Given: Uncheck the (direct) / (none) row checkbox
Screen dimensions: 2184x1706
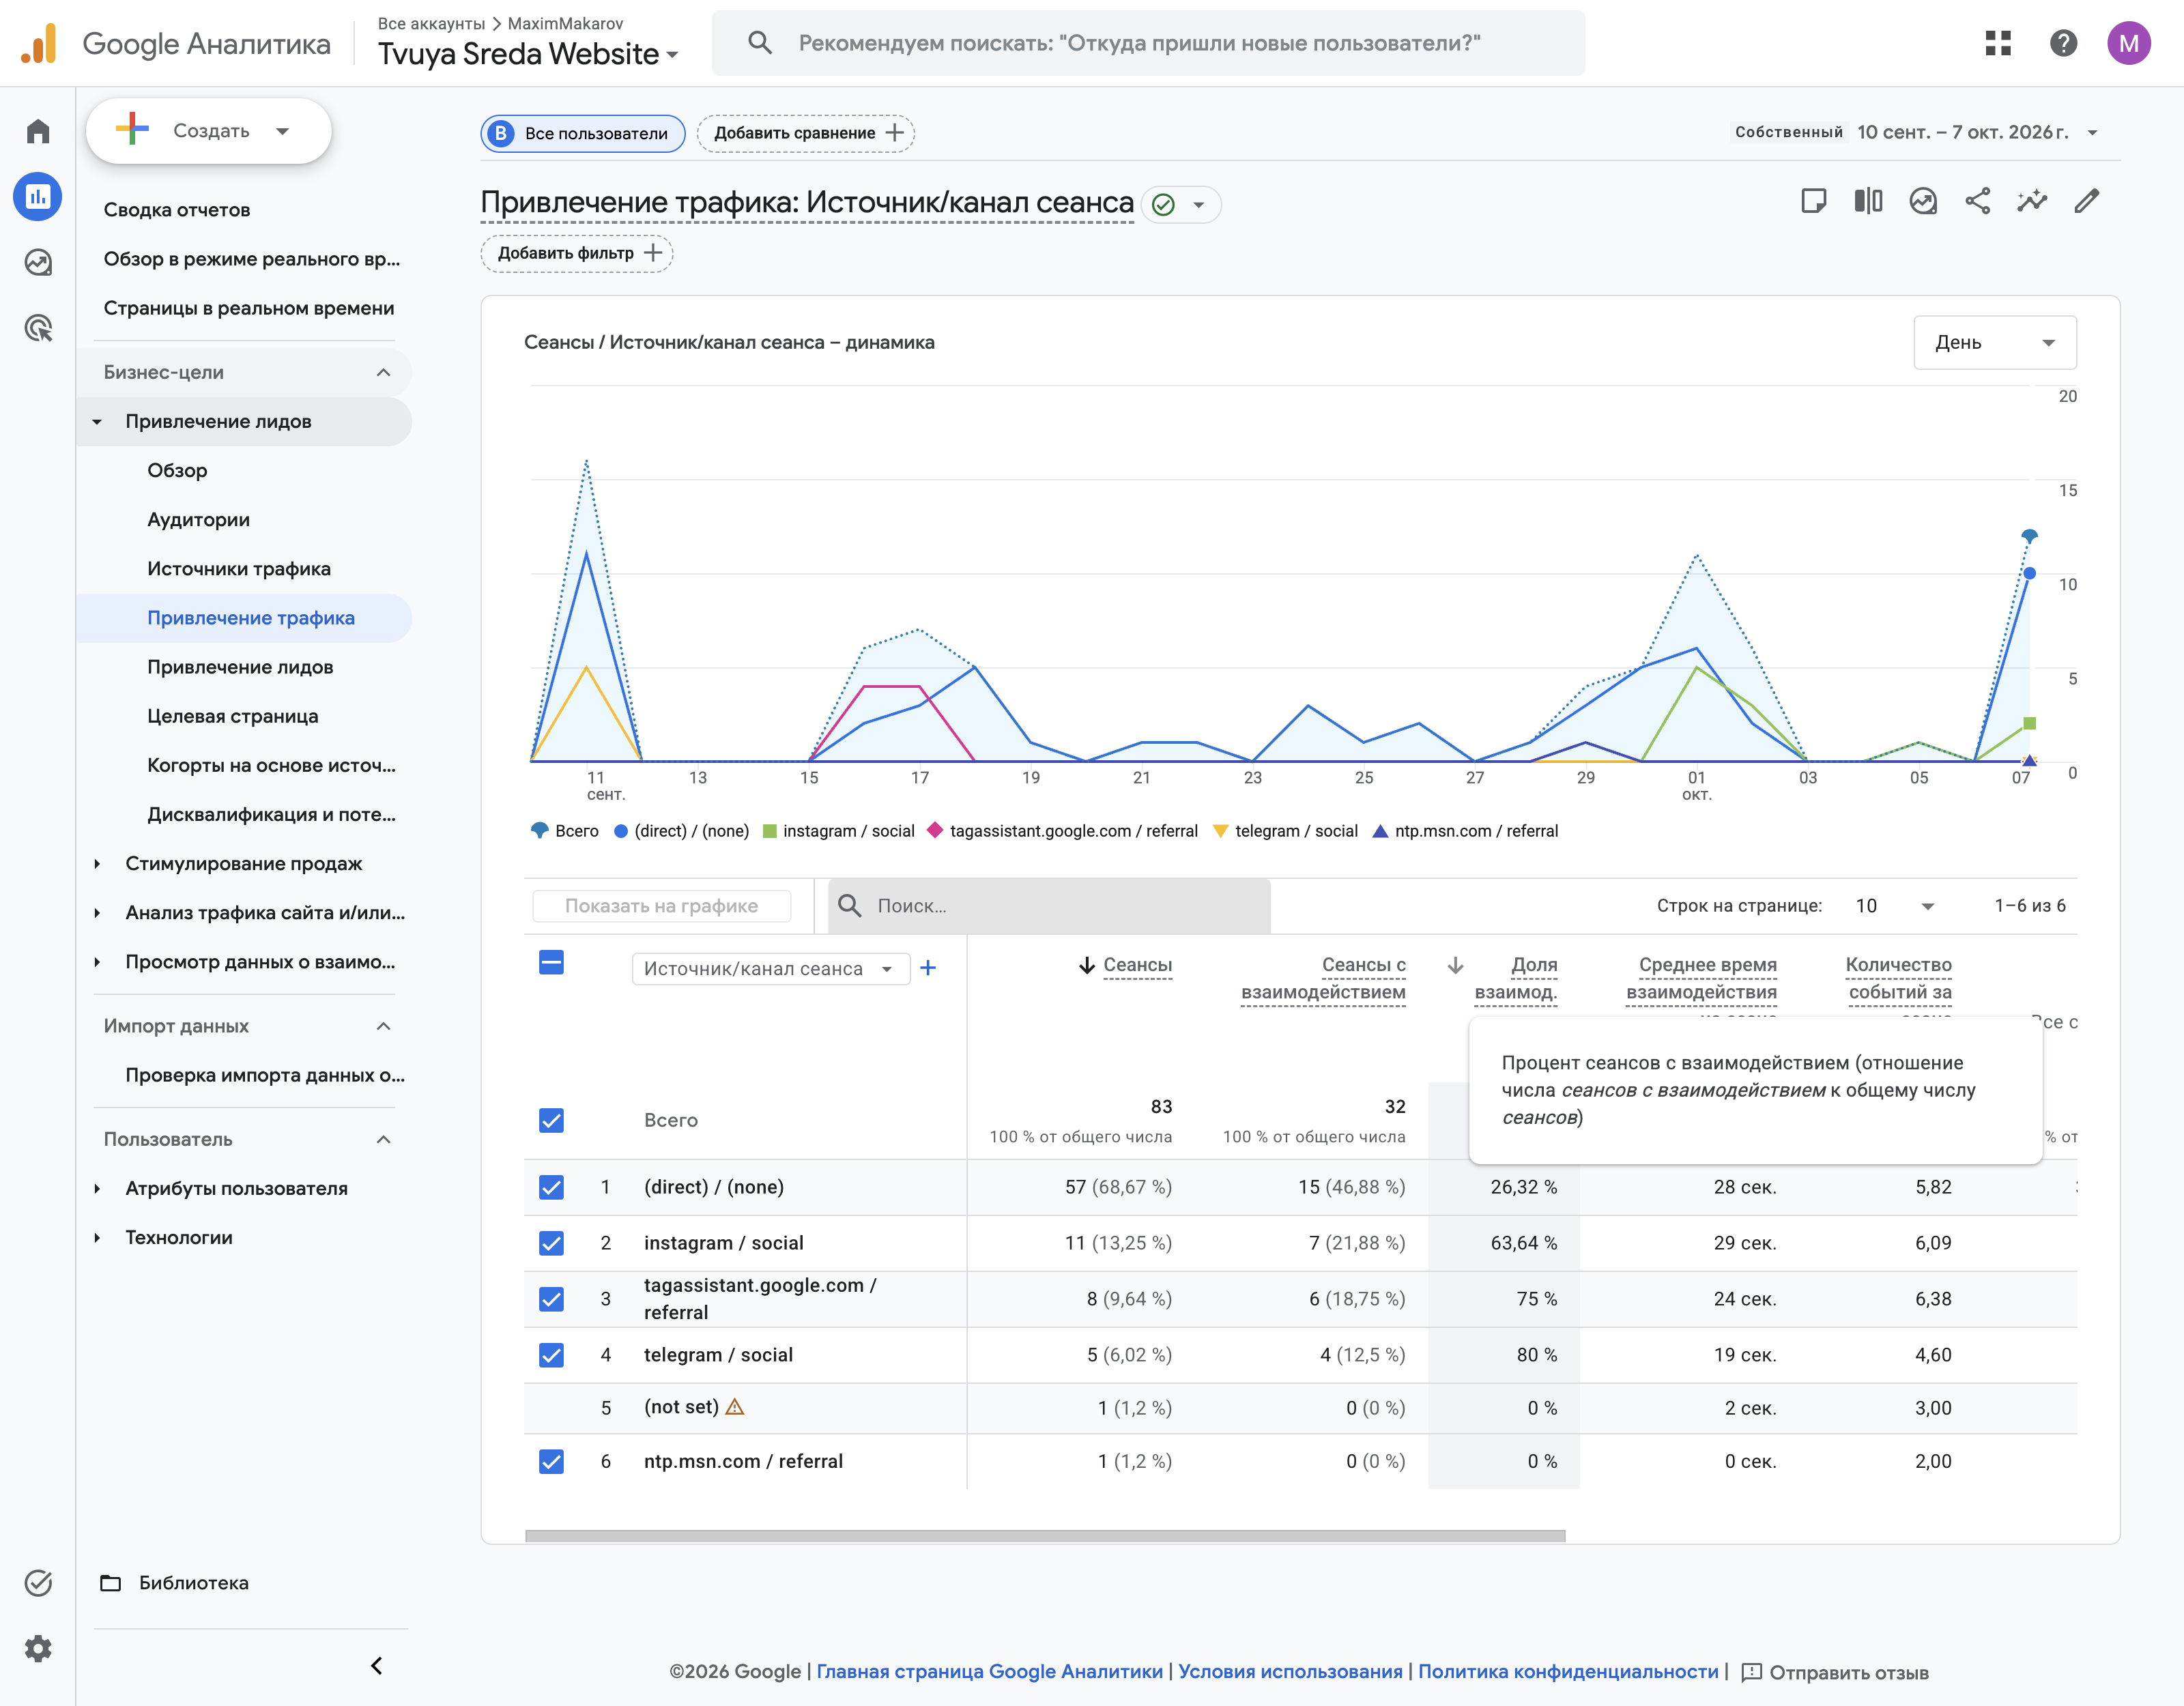Looking at the screenshot, I should pyautogui.click(x=551, y=1187).
